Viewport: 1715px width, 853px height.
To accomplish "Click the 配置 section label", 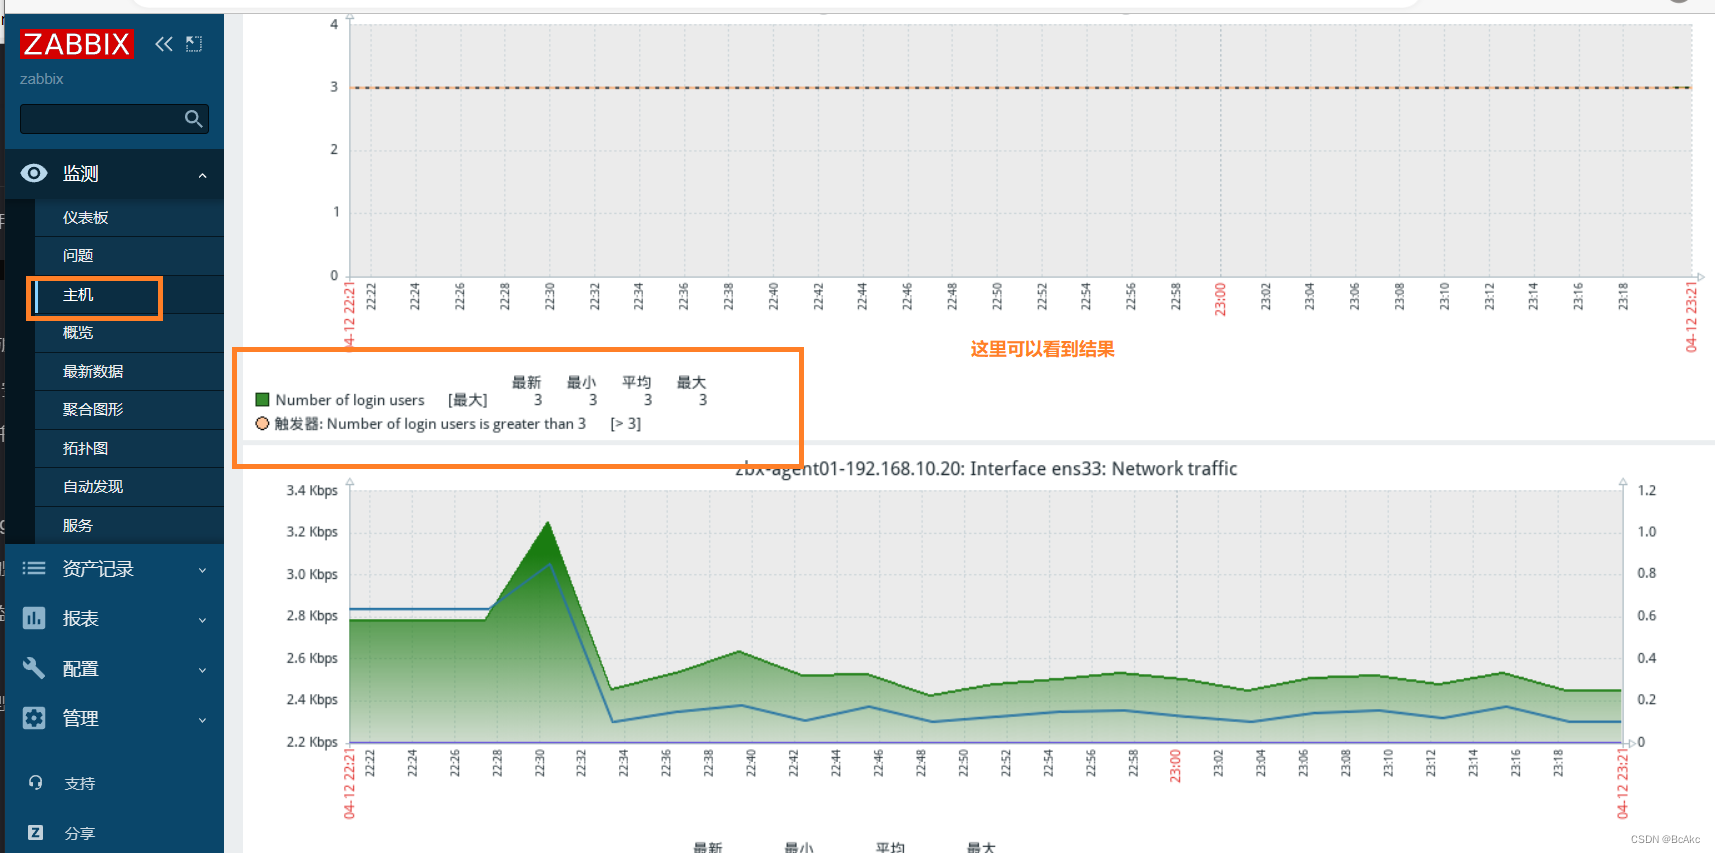I will 81,668.
